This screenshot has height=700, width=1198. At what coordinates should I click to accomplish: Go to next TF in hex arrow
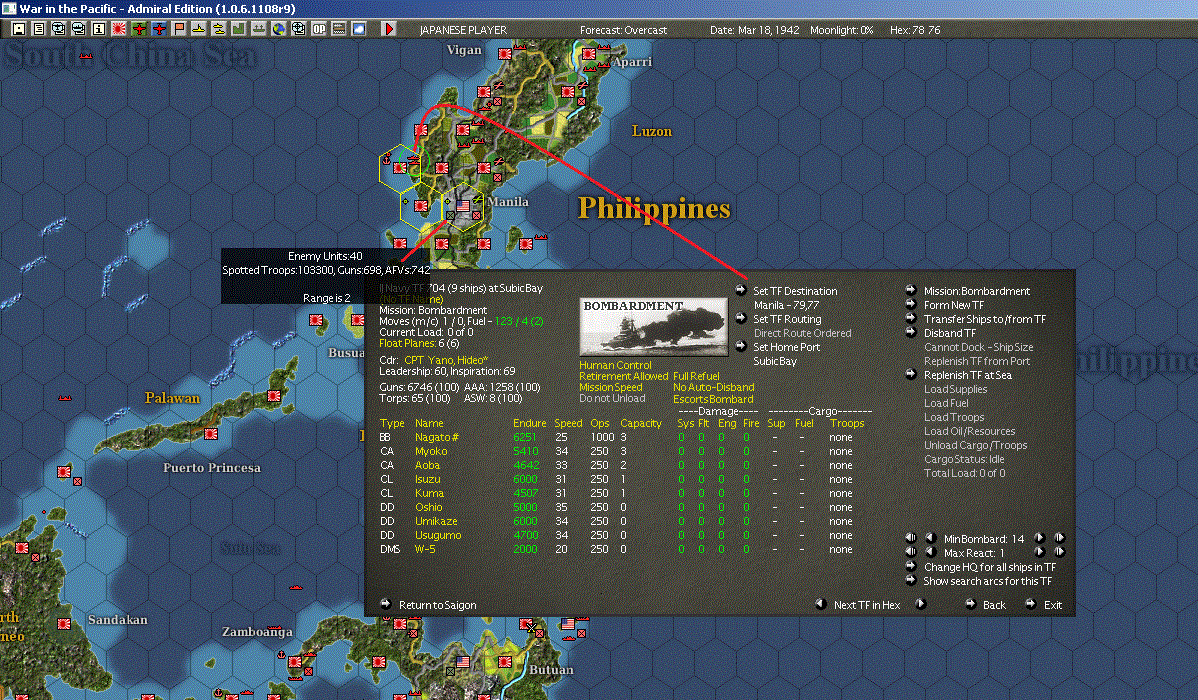[x=921, y=604]
